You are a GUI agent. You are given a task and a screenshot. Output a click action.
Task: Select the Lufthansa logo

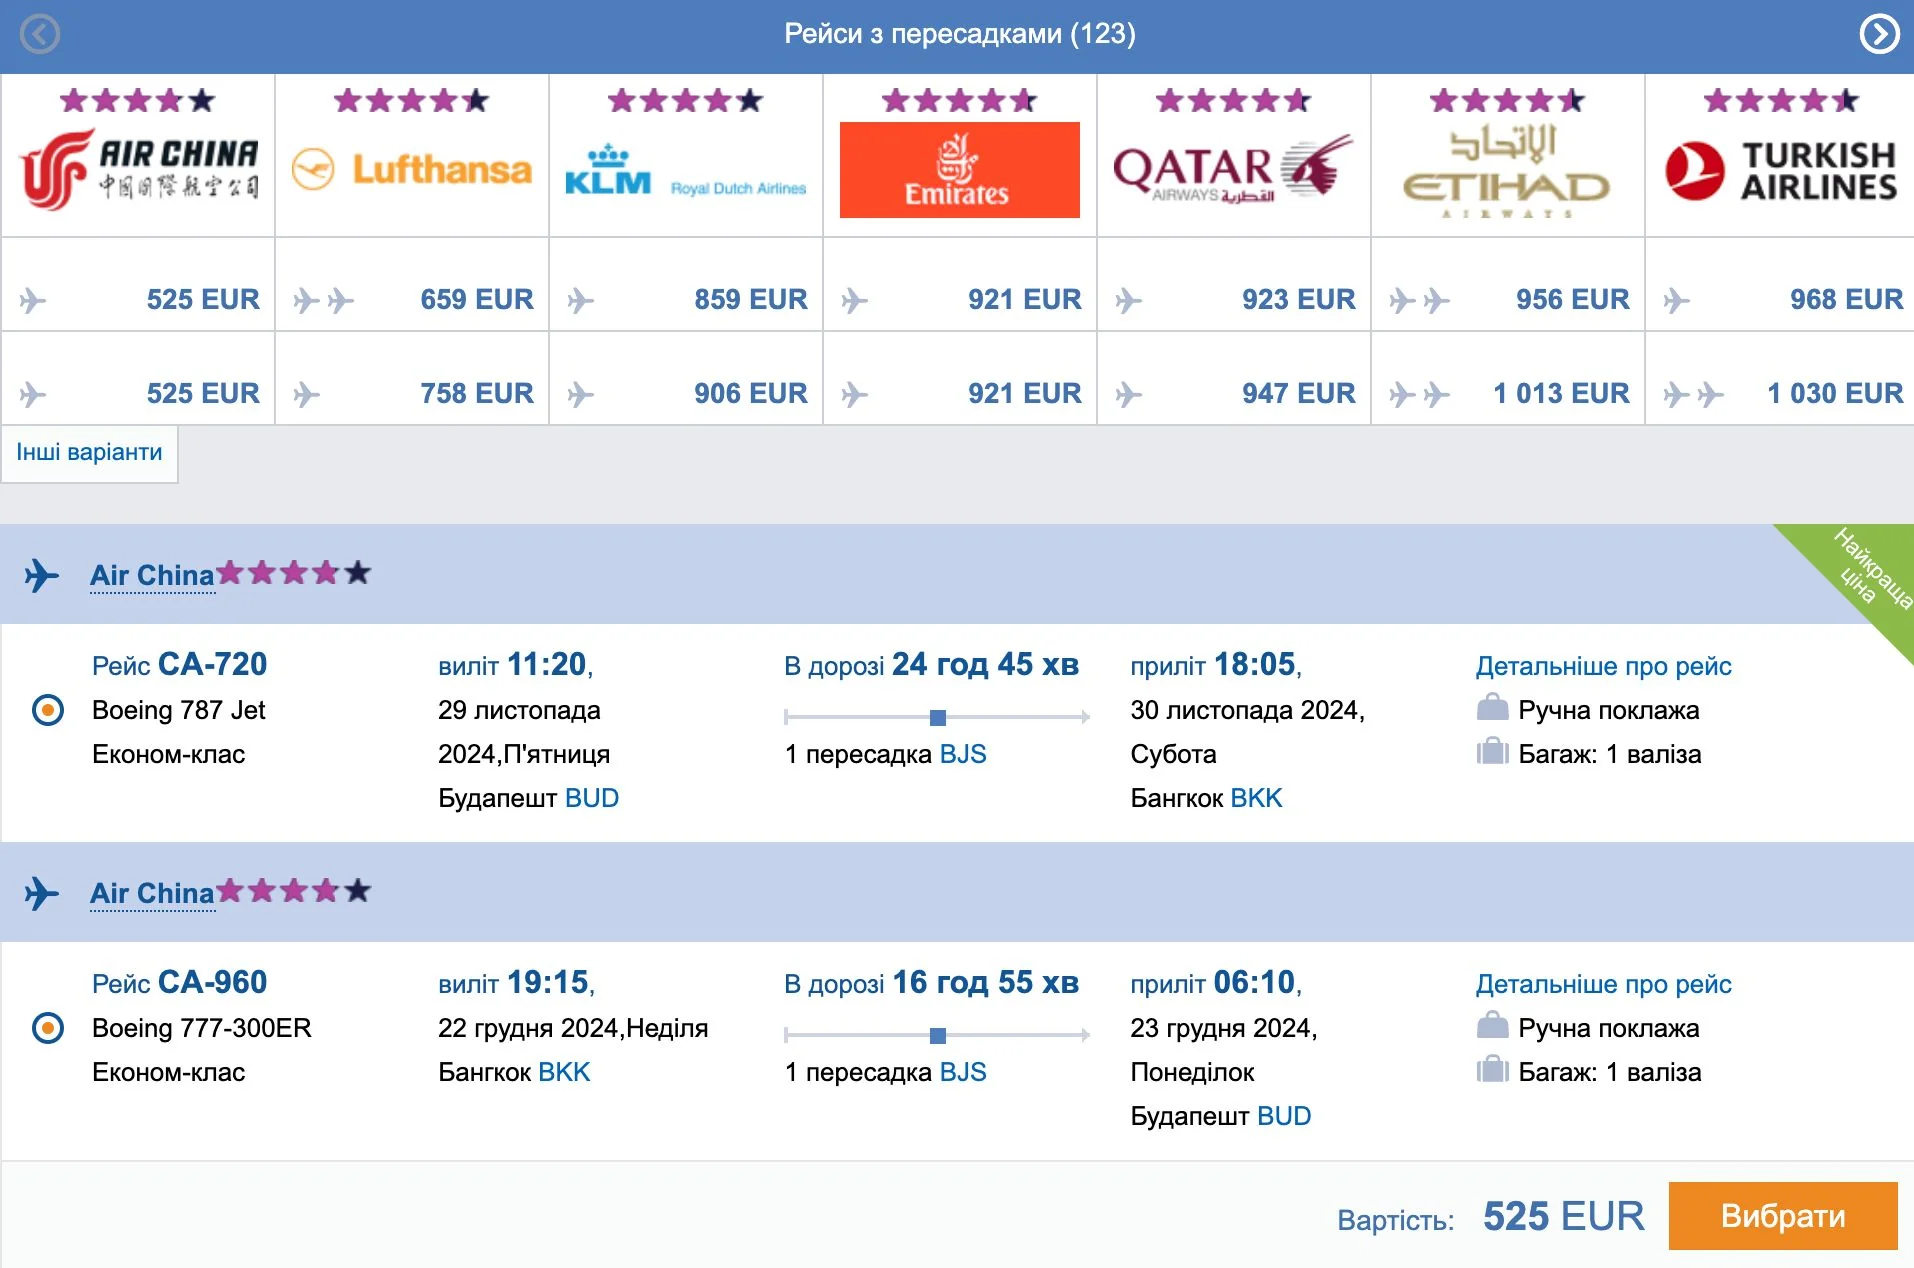click(411, 169)
